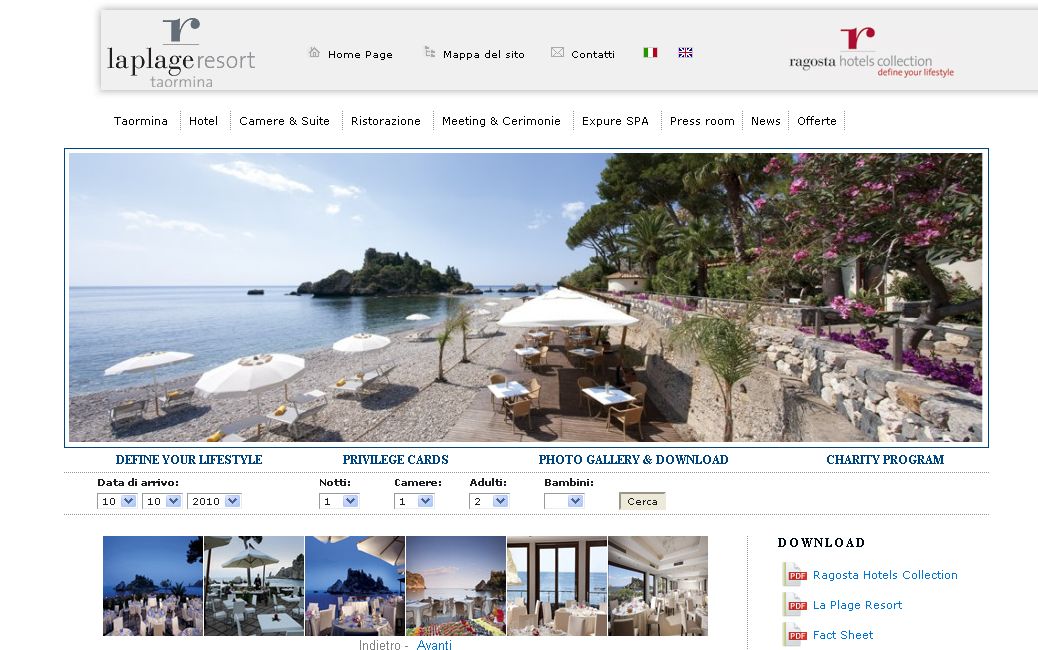Click the Contatti envelope icon

tap(556, 51)
